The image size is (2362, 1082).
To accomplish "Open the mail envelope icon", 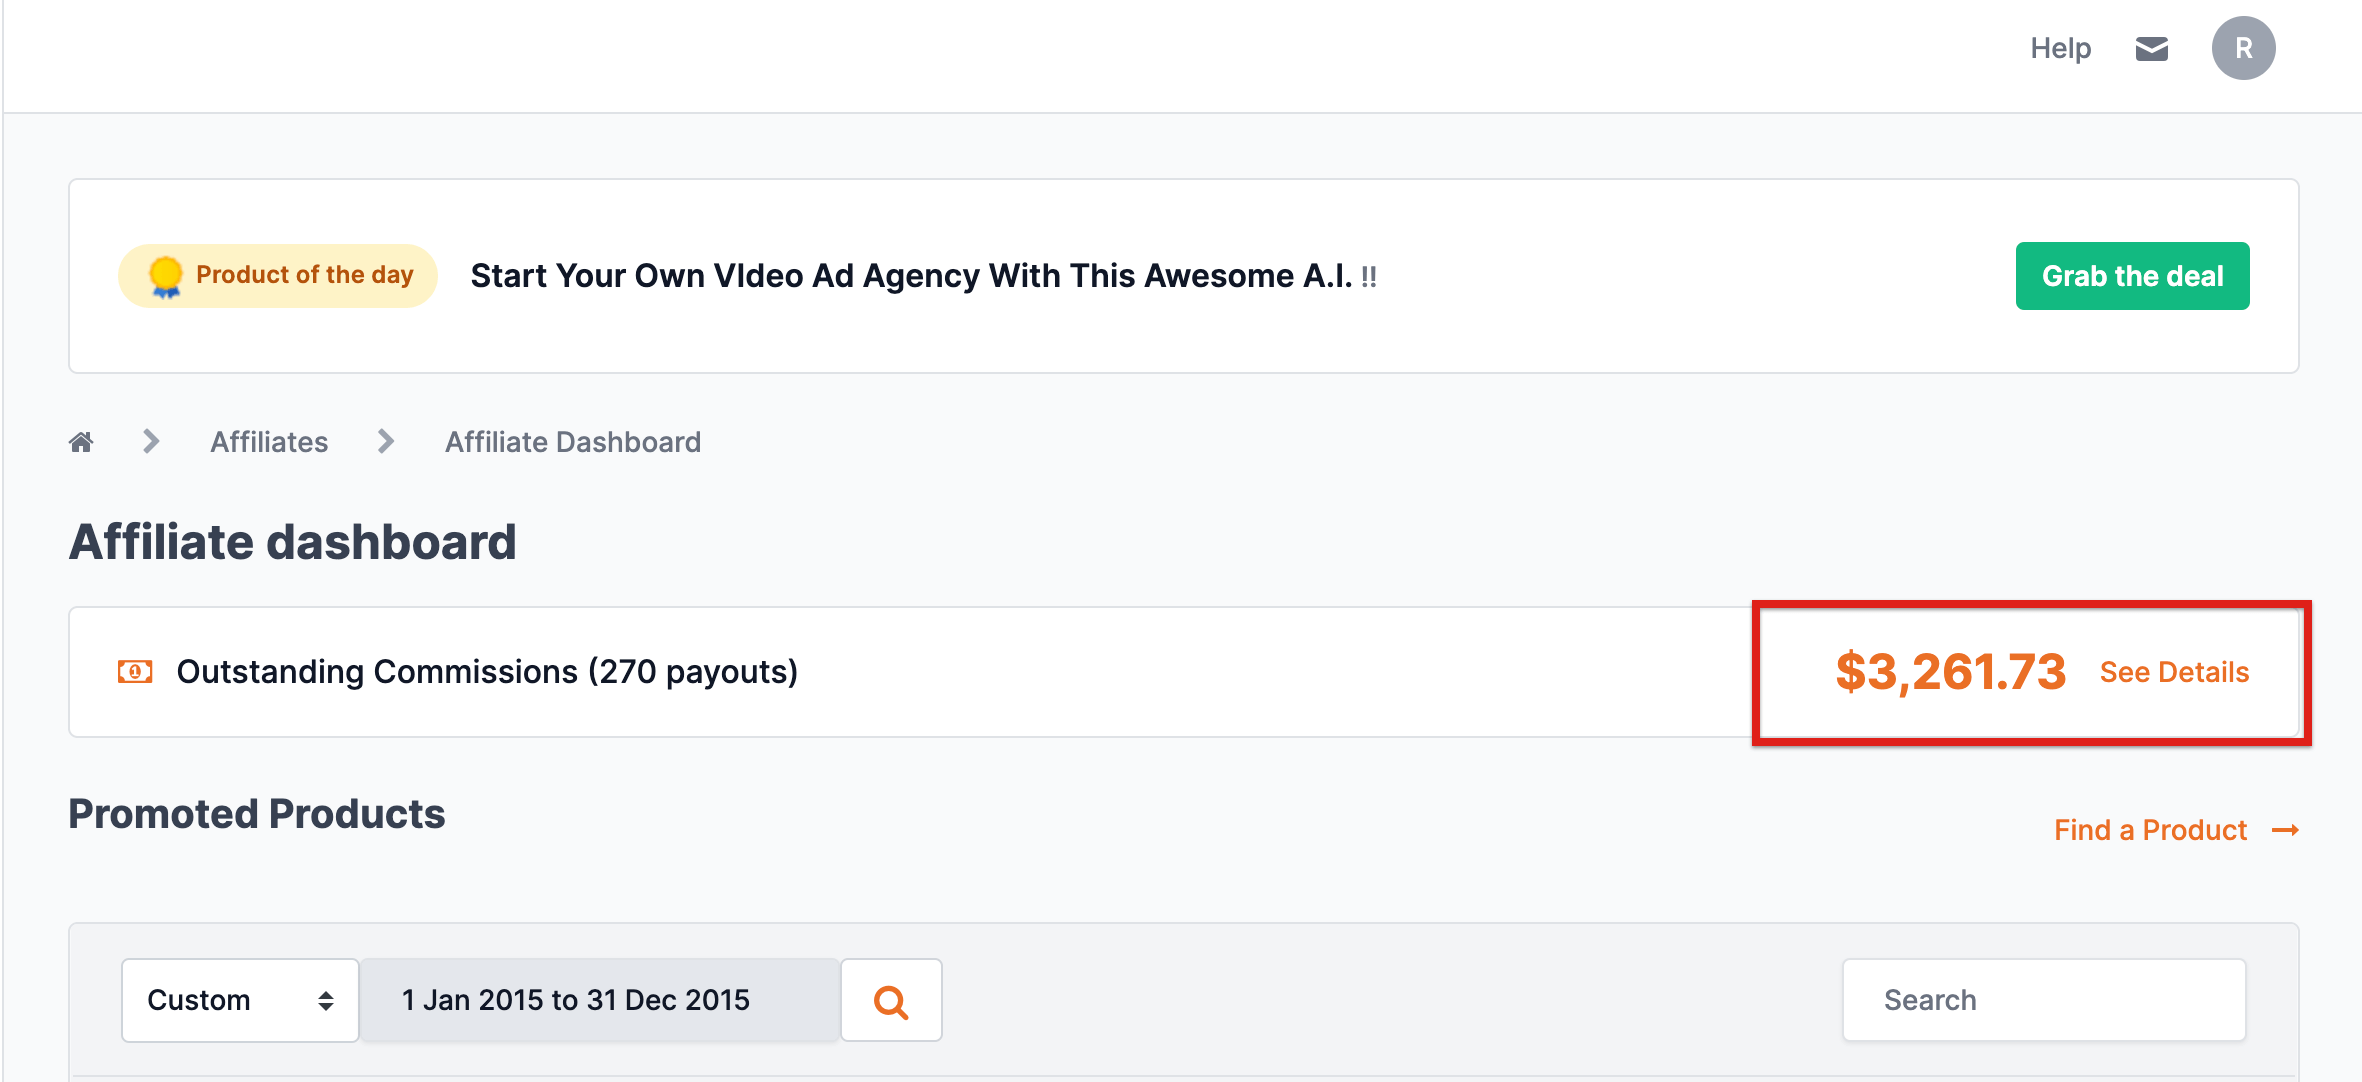I will [x=2151, y=48].
